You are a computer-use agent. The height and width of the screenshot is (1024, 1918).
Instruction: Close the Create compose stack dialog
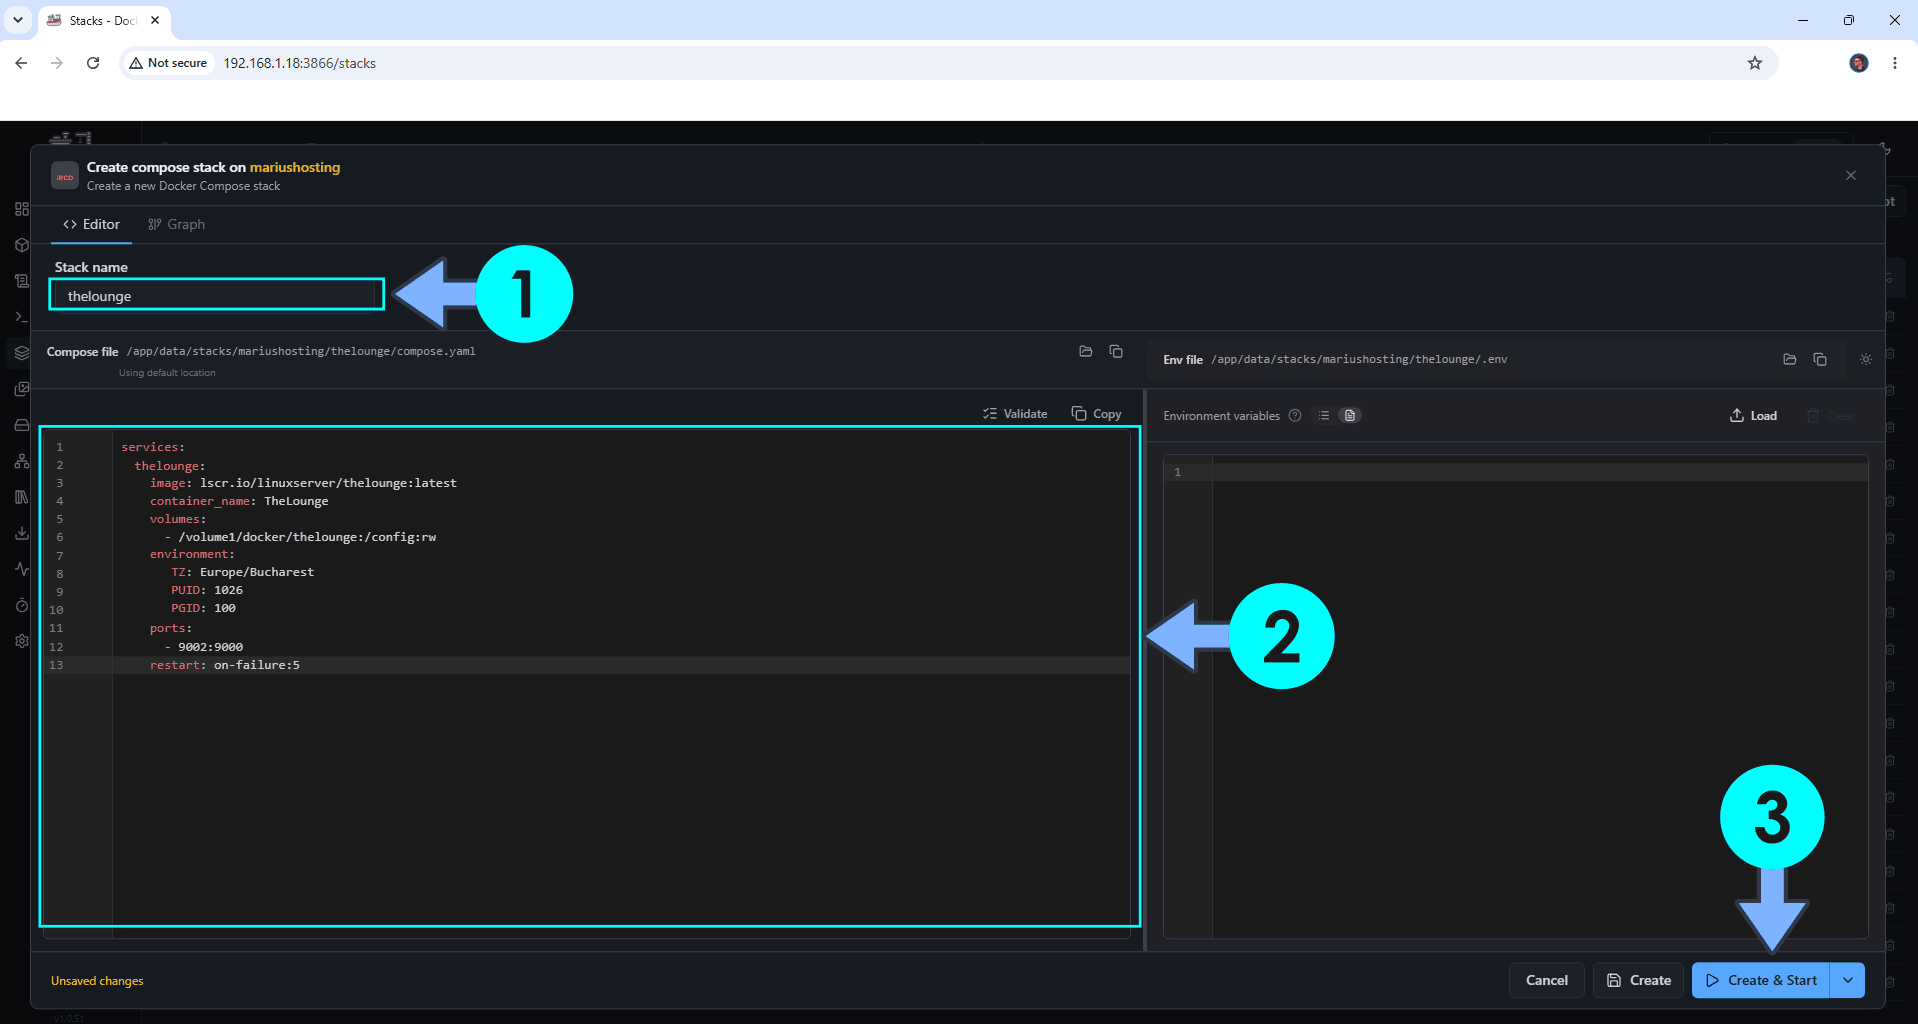(1851, 175)
